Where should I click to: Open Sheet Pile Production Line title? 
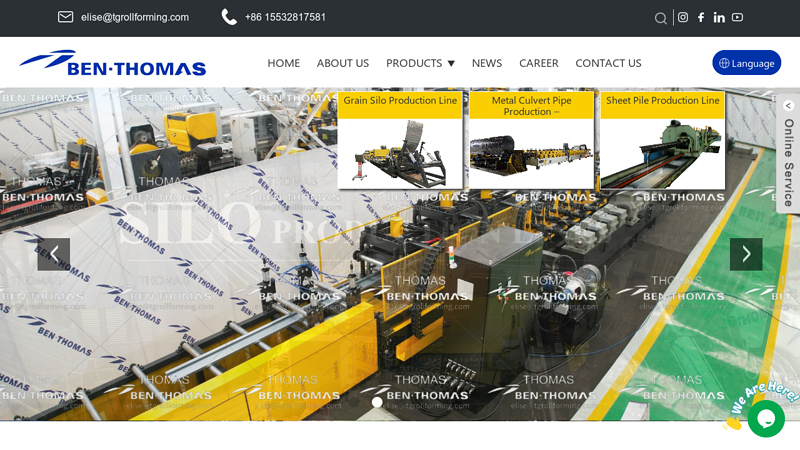pyautogui.click(x=662, y=101)
